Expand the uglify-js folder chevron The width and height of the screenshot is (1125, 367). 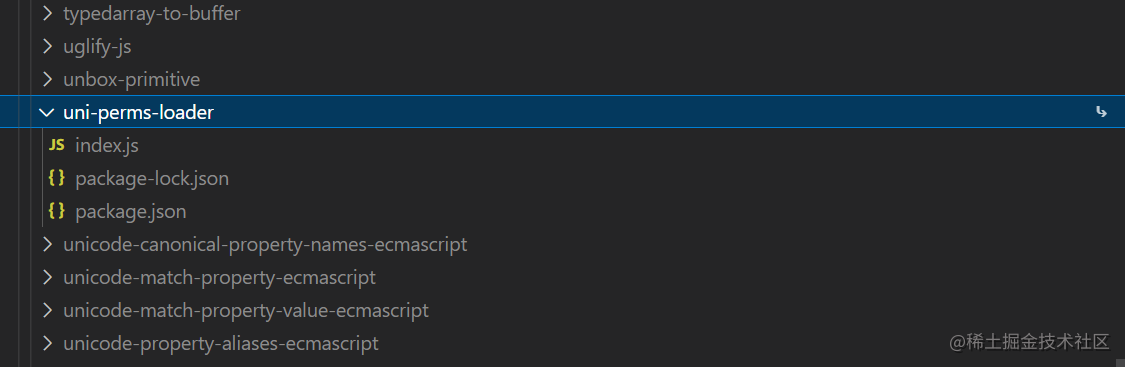tap(47, 47)
